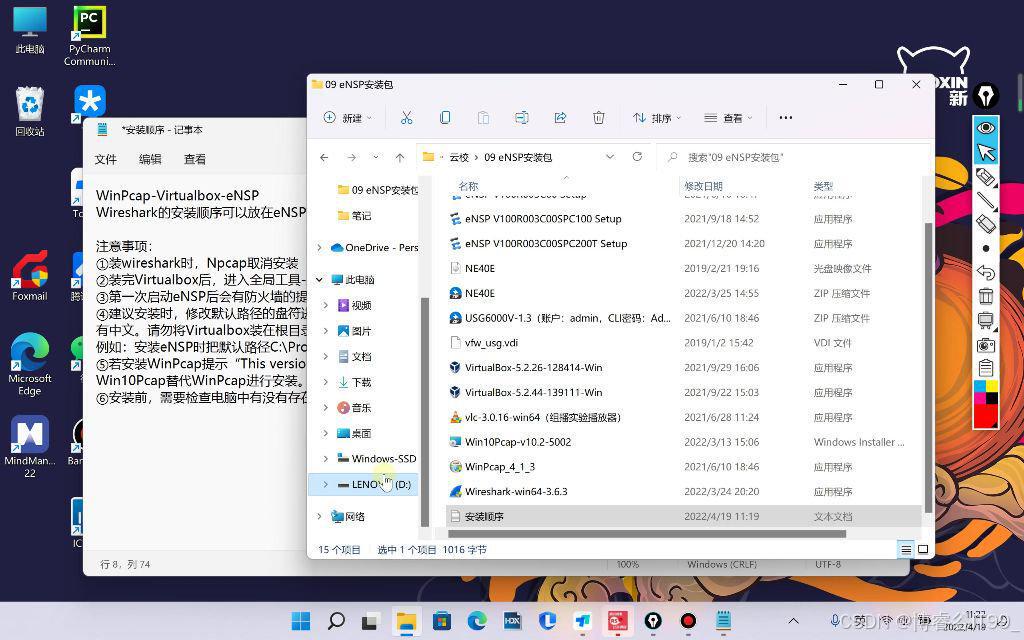Select the highlighter tool in pen toolbar

[985, 176]
